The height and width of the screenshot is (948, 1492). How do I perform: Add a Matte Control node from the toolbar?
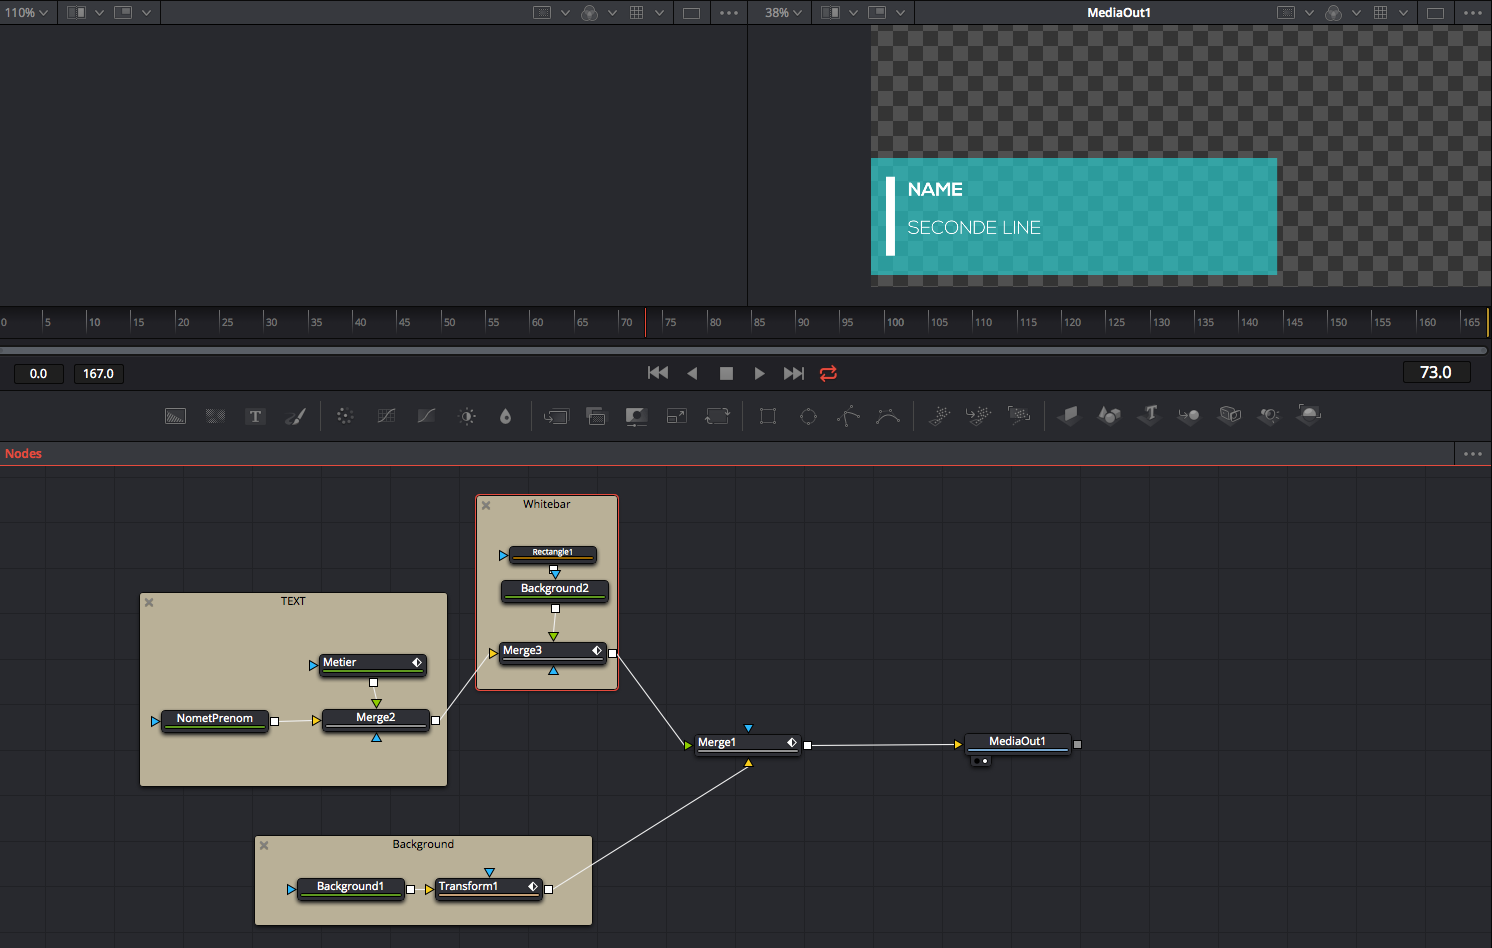[636, 416]
